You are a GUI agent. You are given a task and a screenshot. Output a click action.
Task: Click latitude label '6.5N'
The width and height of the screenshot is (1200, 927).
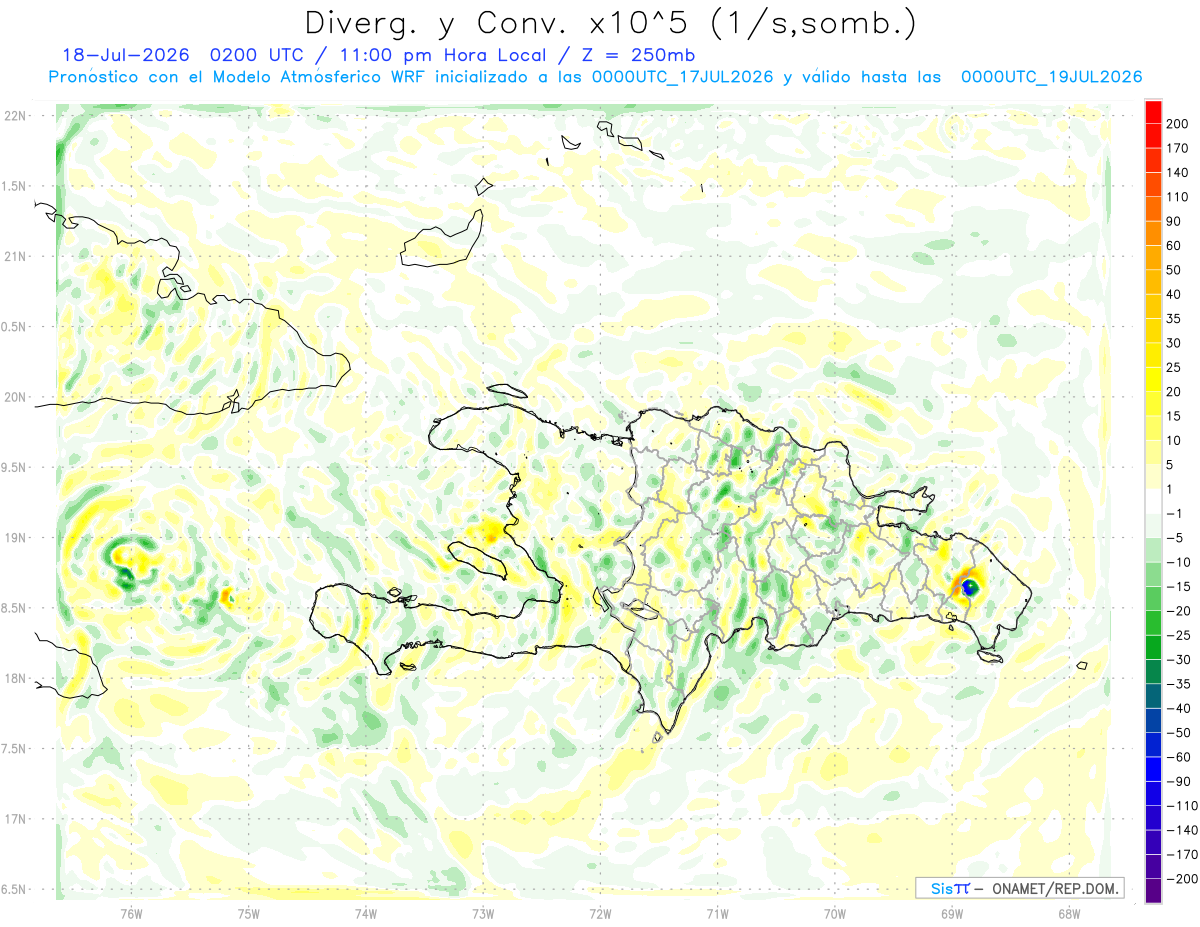pyautogui.click(x=13, y=889)
